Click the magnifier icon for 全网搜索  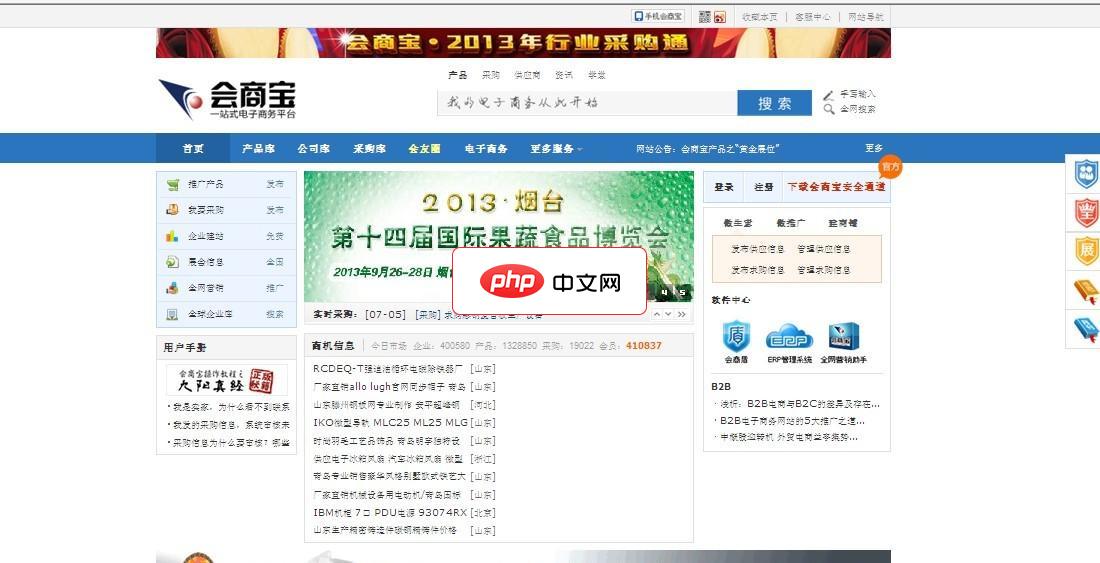[829, 109]
